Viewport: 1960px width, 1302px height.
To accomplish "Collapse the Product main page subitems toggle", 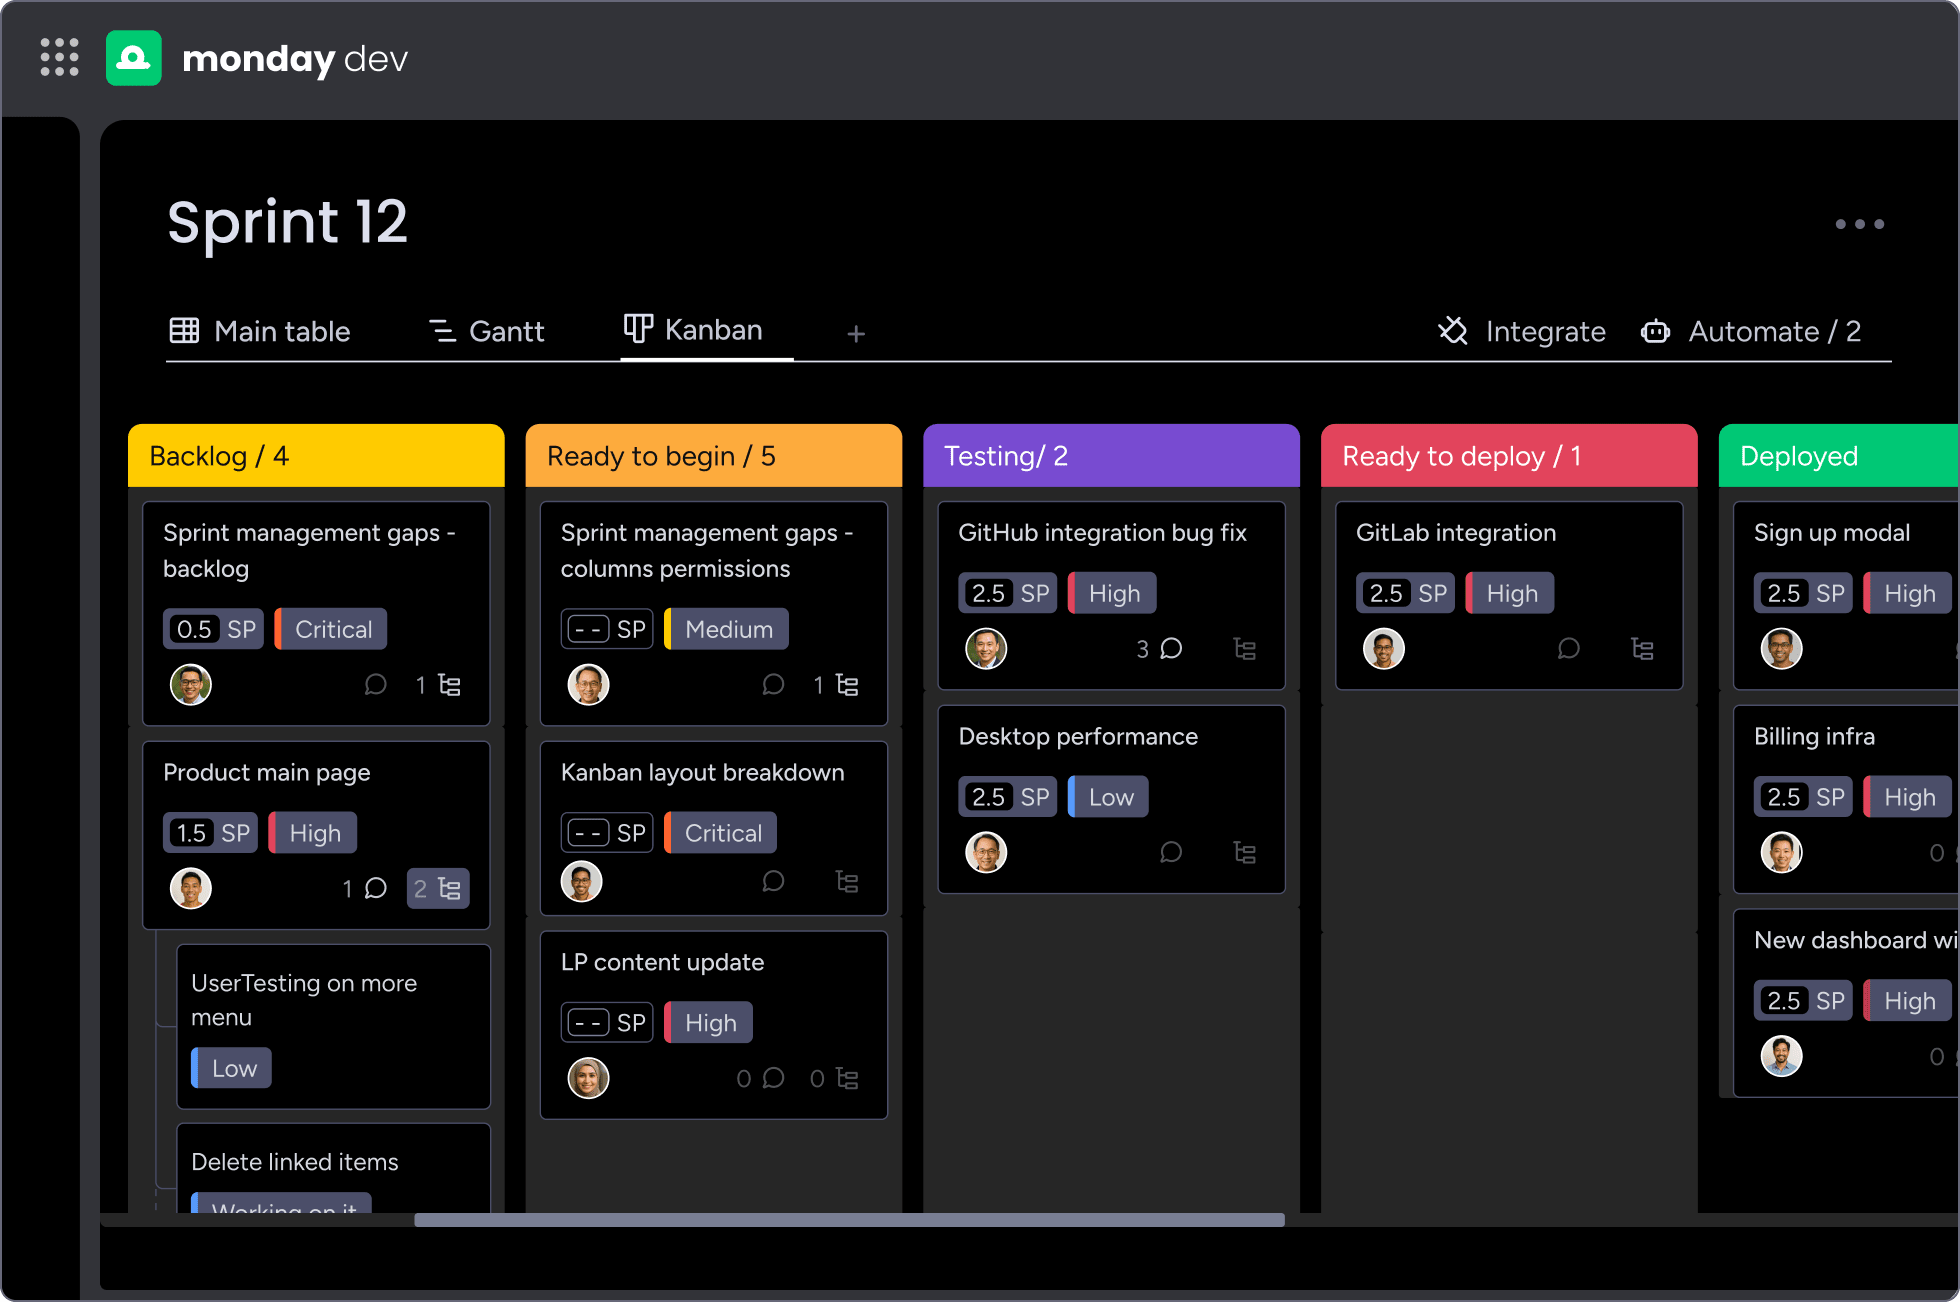I will pos(438,889).
